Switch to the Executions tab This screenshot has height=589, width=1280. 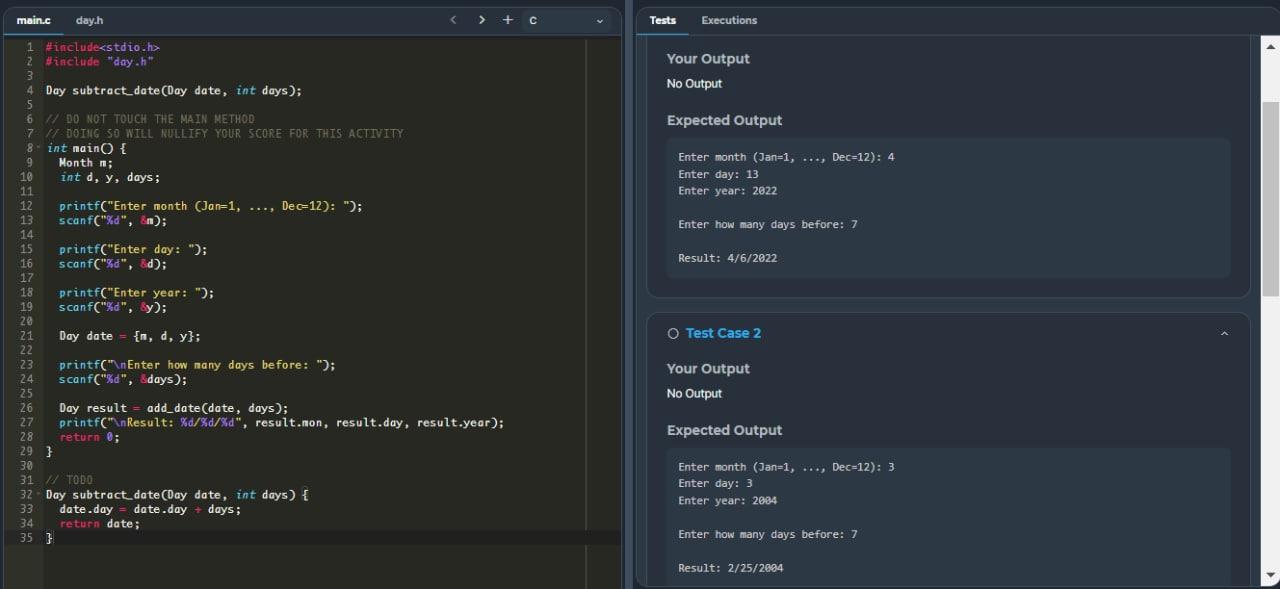[x=729, y=19]
